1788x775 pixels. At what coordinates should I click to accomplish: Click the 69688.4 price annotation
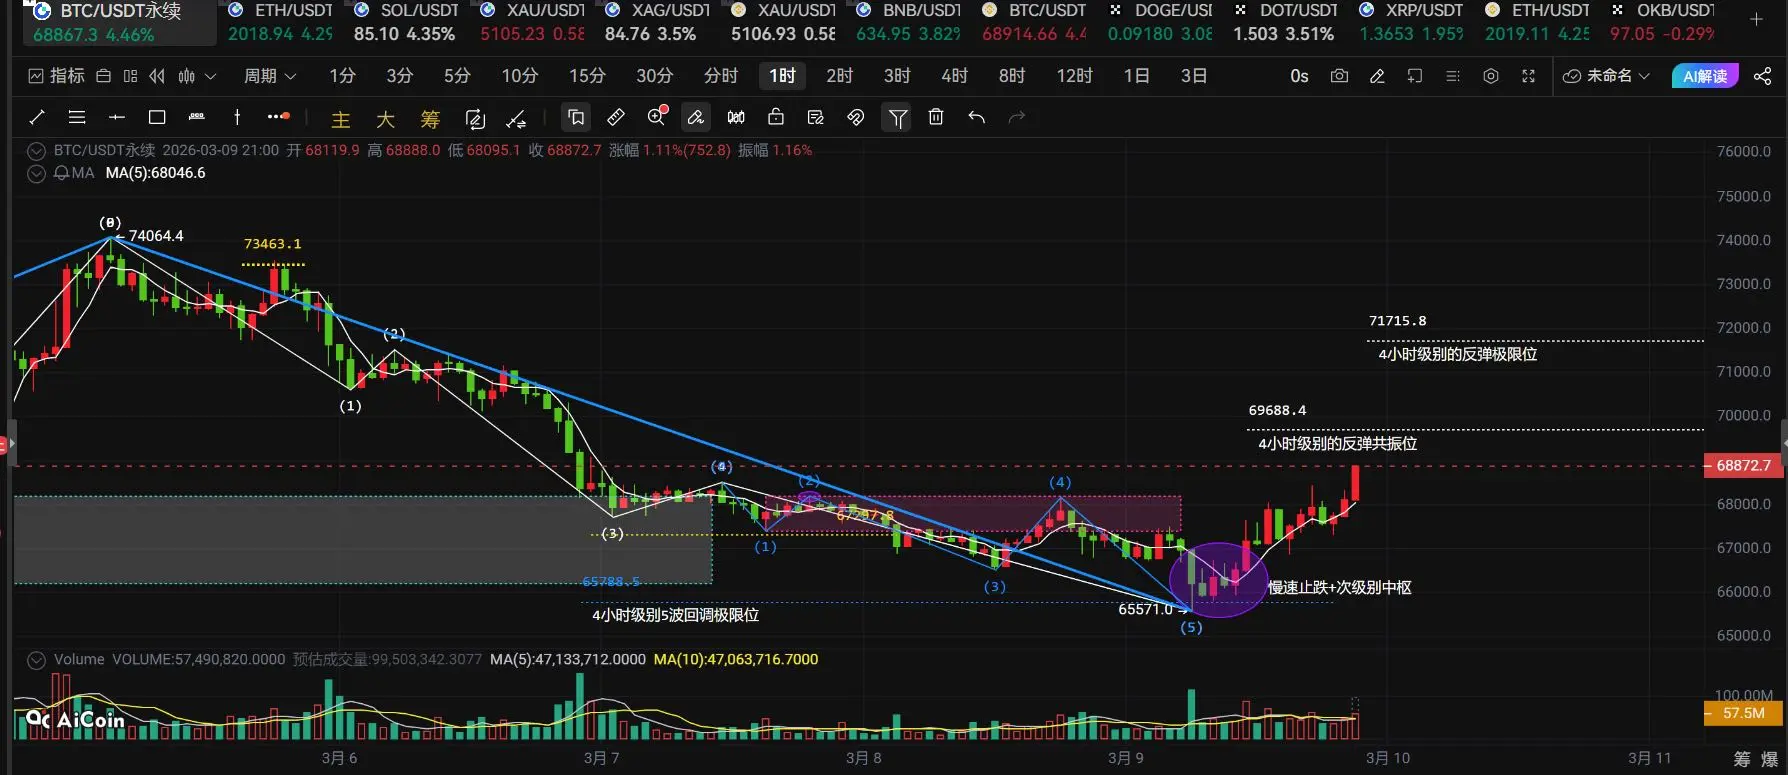tap(1277, 410)
